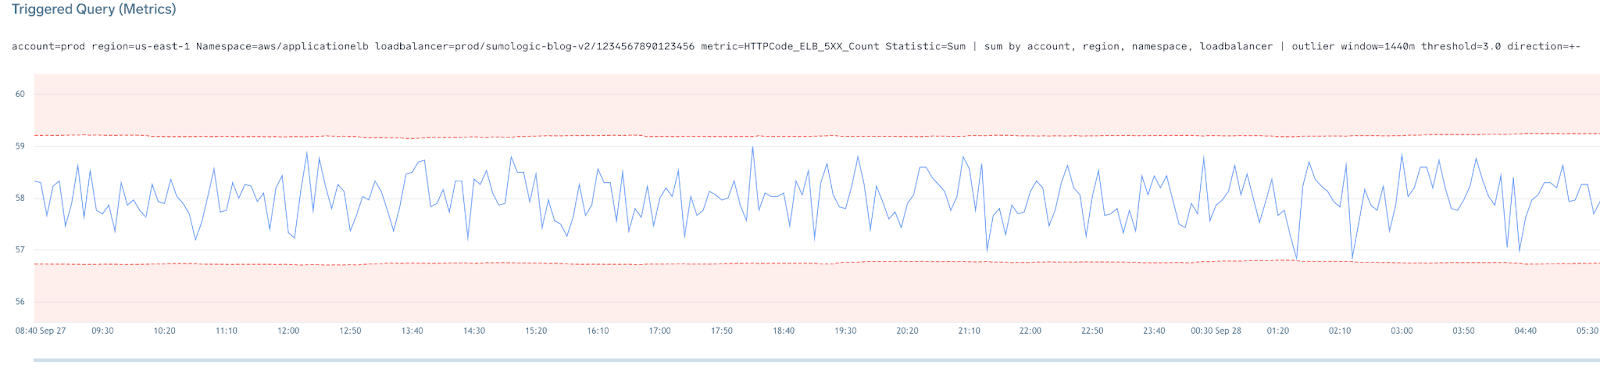Image resolution: width=1600 pixels, height=376 pixels.
Task: Click the 21:10 time axis label
Action: click(x=970, y=331)
